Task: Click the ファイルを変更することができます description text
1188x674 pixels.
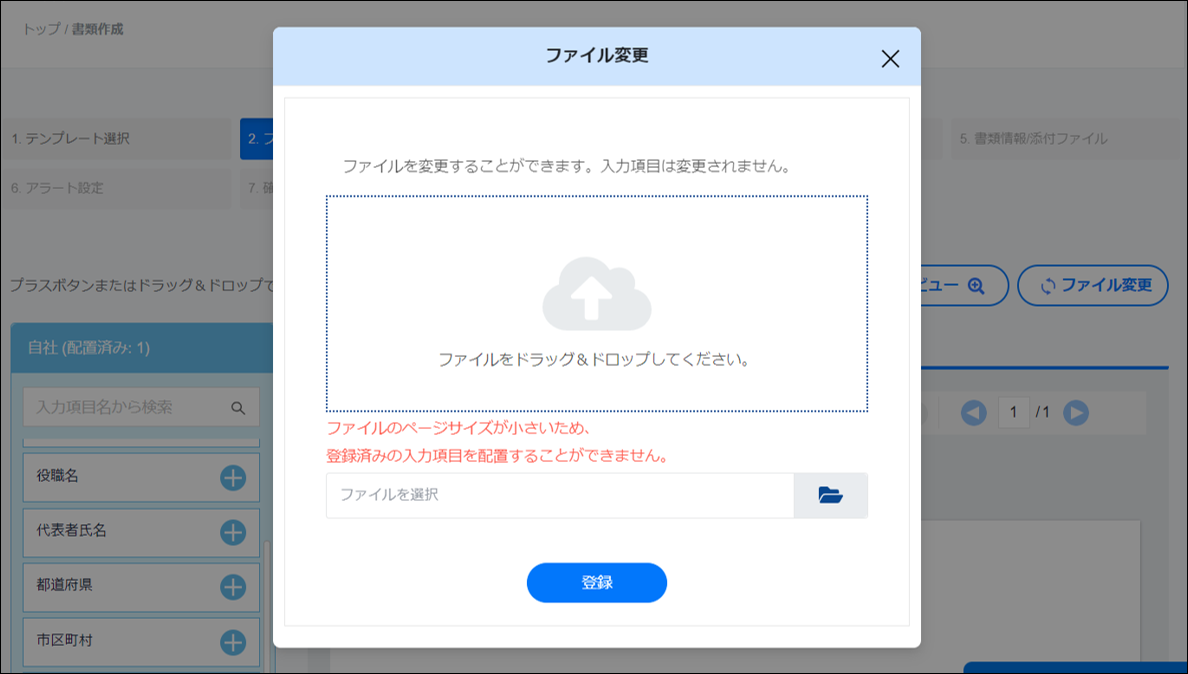Action: coord(567,166)
